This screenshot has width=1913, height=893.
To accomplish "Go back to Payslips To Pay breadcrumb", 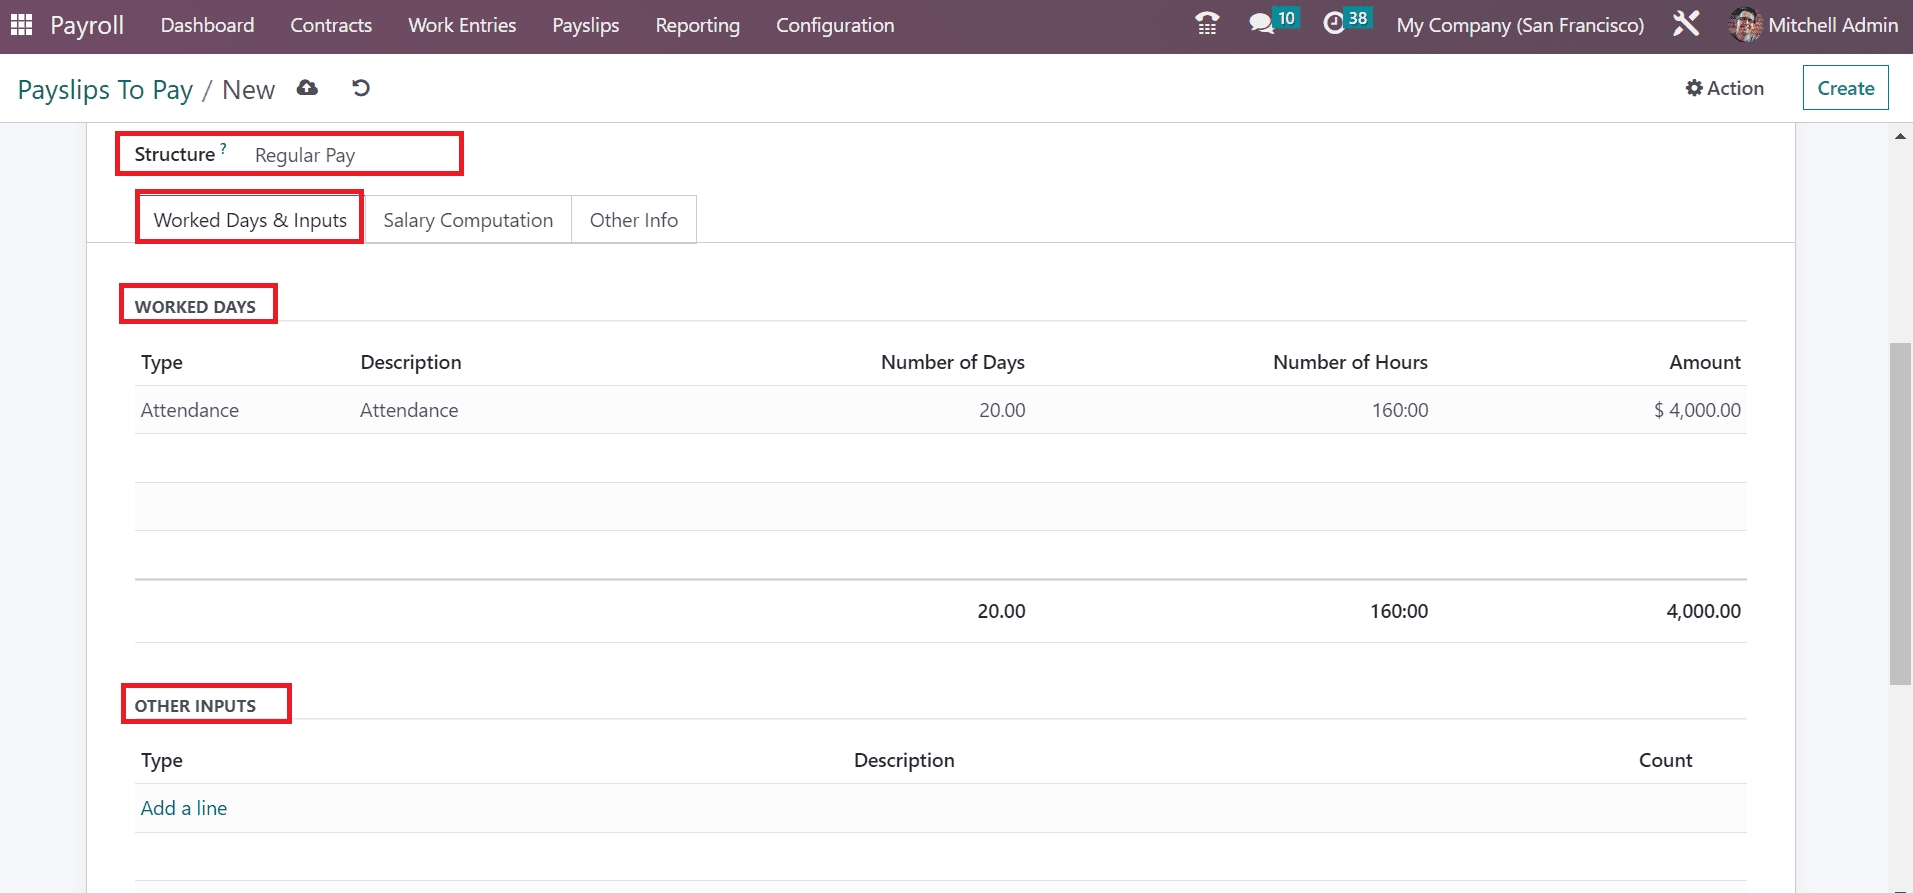I will click(x=105, y=90).
